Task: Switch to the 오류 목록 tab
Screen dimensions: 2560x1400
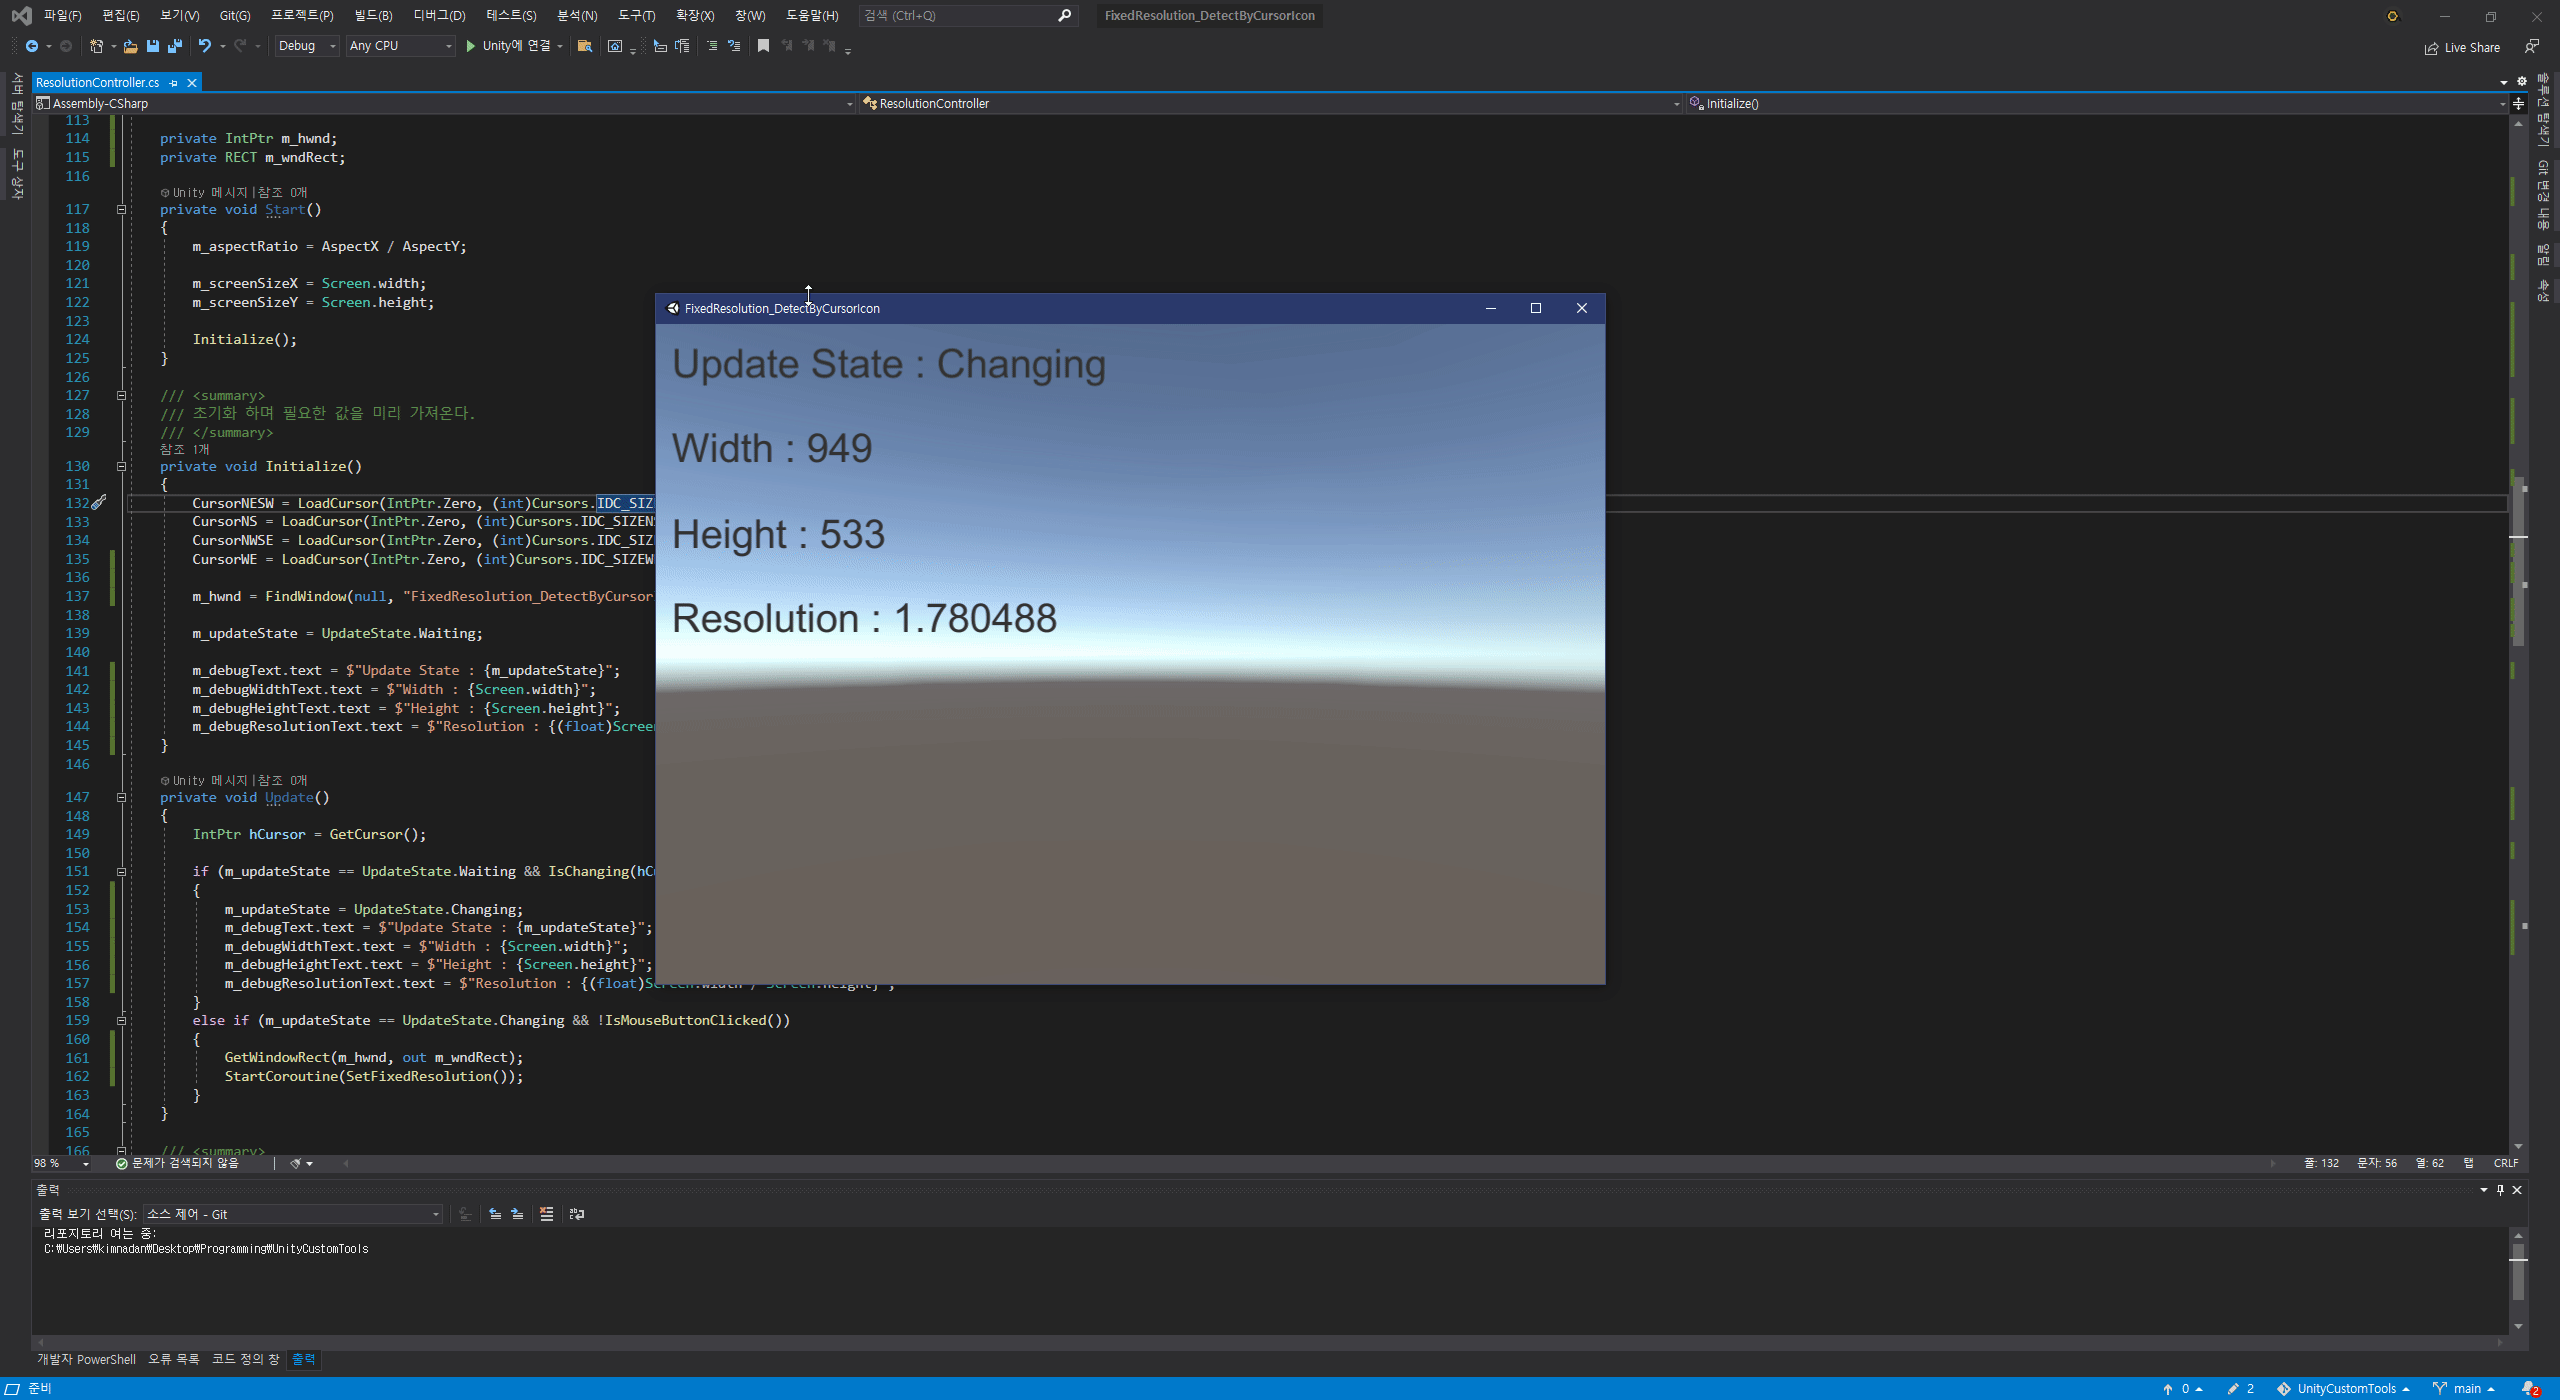Action: point(174,1359)
